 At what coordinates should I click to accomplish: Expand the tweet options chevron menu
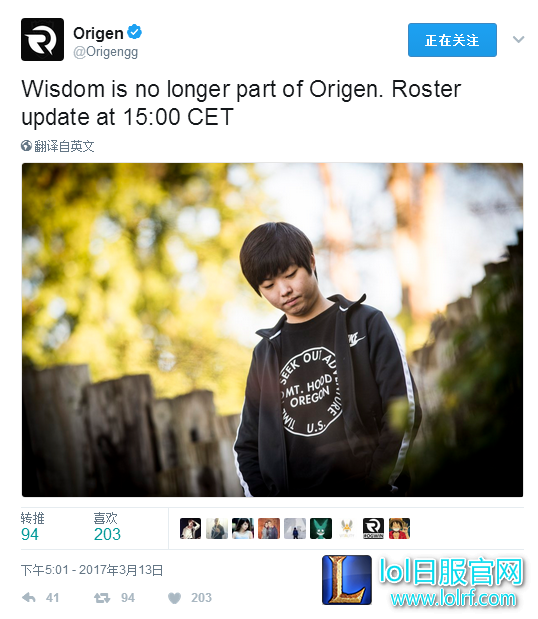(518, 39)
